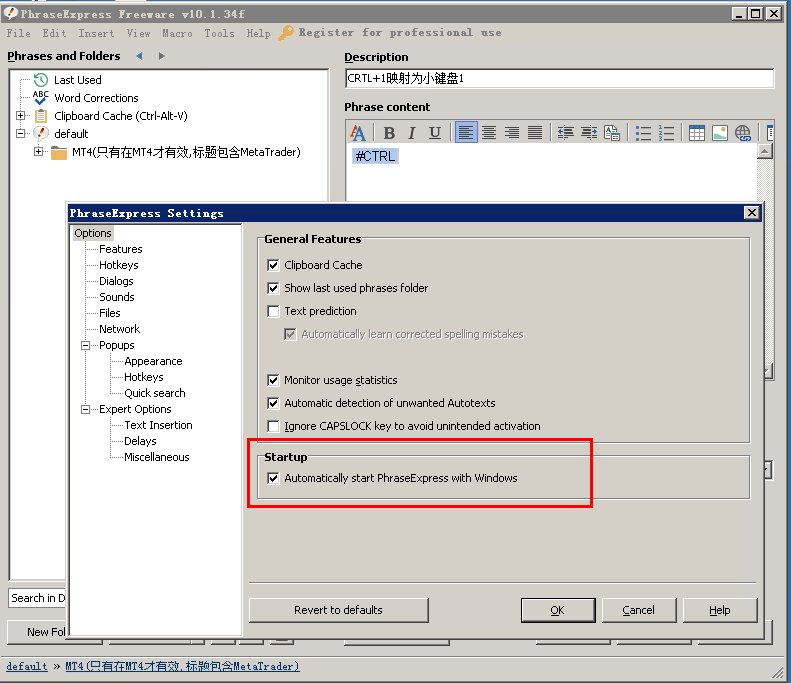The height and width of the screenshot is (683, 791).
Task: Click the Last Used clock icon
Action: (x=41, y=80)
